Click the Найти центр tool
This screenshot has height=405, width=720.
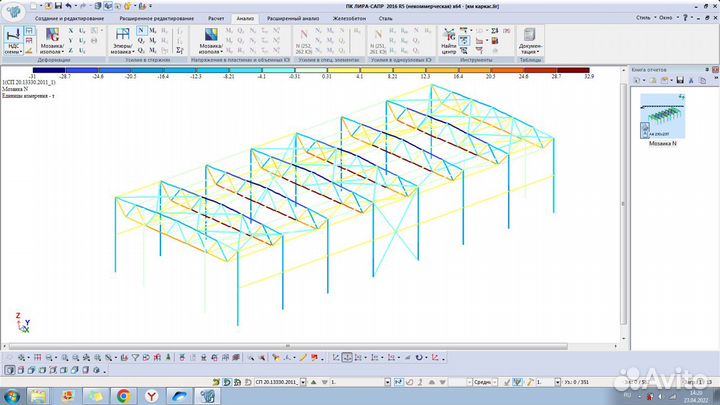450,39
